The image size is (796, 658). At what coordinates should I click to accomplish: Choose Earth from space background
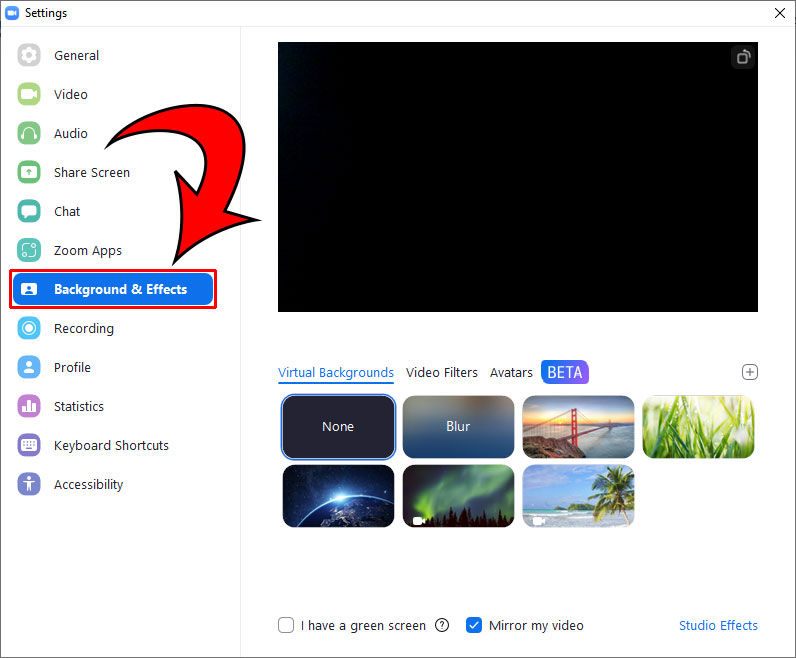[338, 496]
